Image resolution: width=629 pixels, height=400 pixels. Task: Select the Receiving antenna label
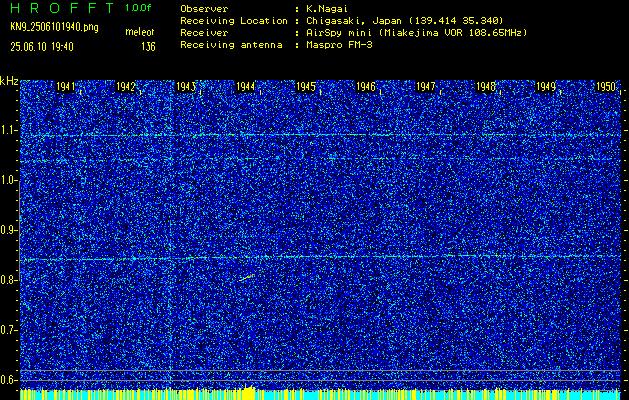point(231,45)
